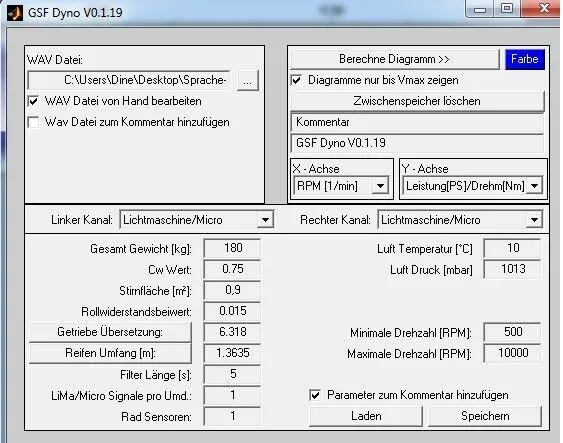Toggle WAV Datei von Hand bearbeiten checkbox
The width and height of the screenshot is (563, 443).
coord(33,101)
